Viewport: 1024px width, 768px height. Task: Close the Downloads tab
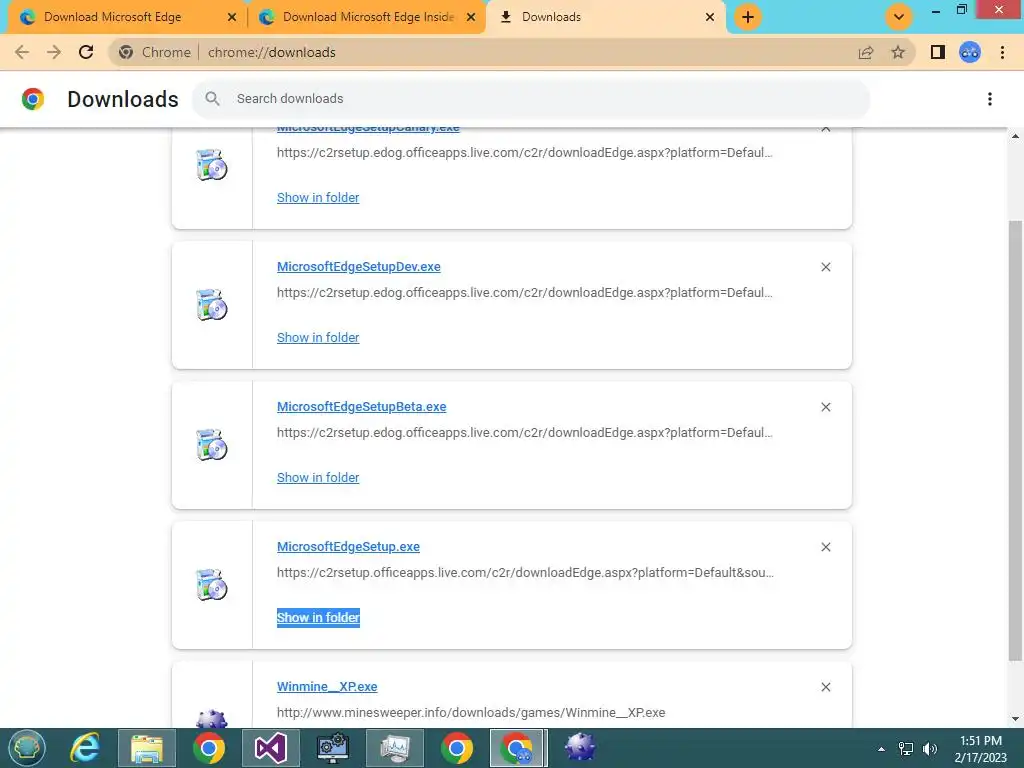710,17
